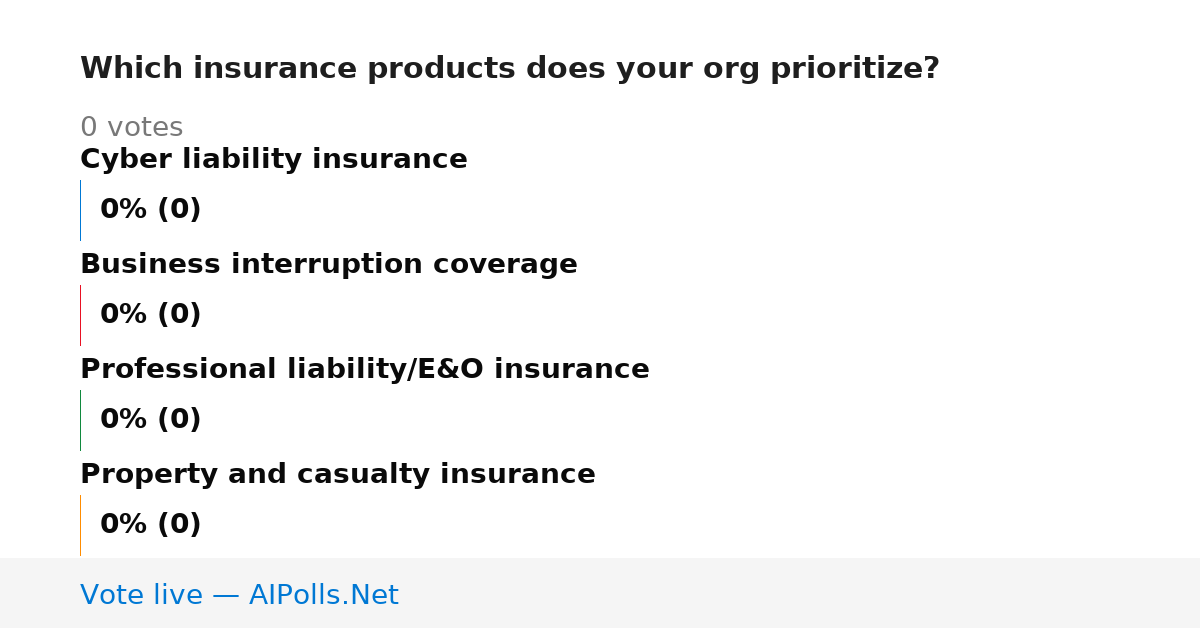Click the gray footer bar
The width and height of the screenshot is (1200, 628).
point(600,593)
